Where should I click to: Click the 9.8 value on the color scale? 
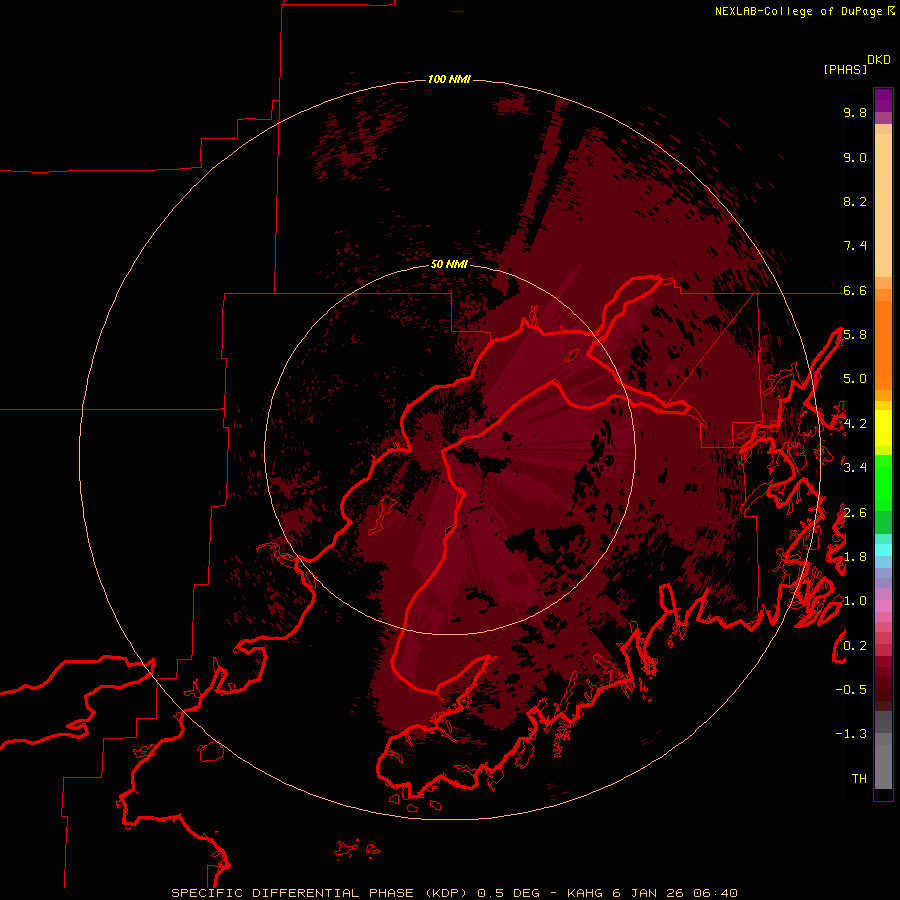click(855, 112)
